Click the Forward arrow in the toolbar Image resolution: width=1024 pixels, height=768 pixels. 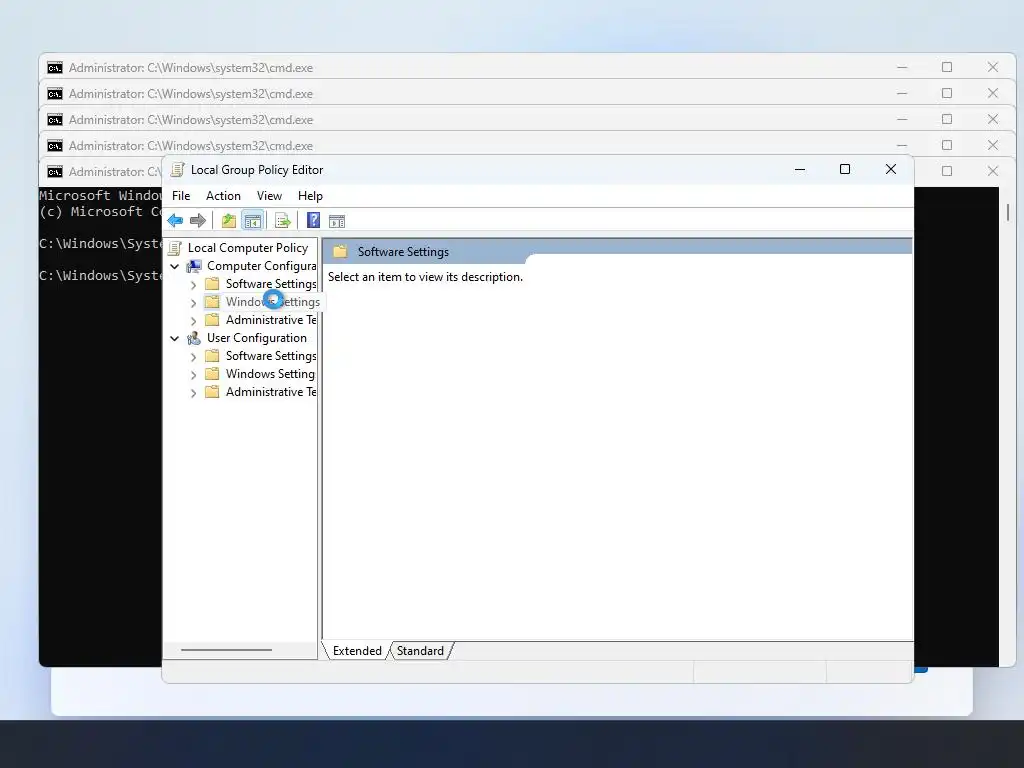pyautogui.click(x=198, y=221)
